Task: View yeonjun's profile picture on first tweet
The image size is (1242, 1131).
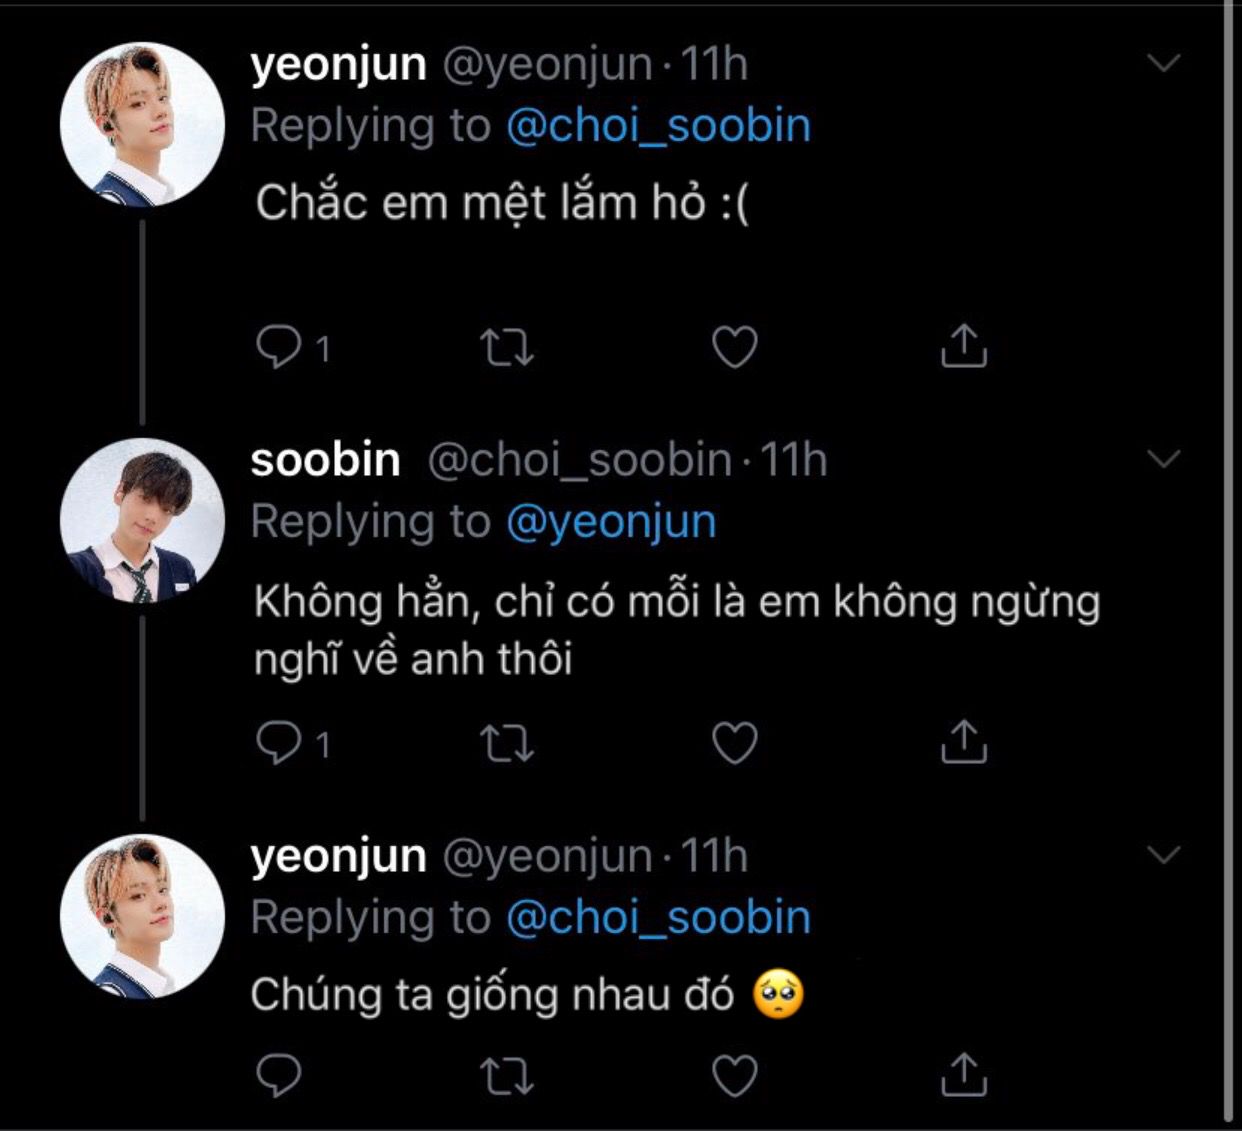Action: [142, 124]
